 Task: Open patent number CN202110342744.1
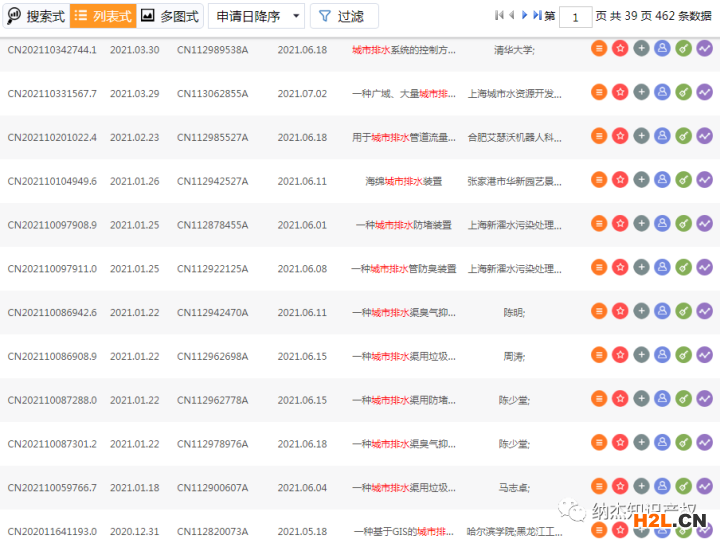(52, 50)
